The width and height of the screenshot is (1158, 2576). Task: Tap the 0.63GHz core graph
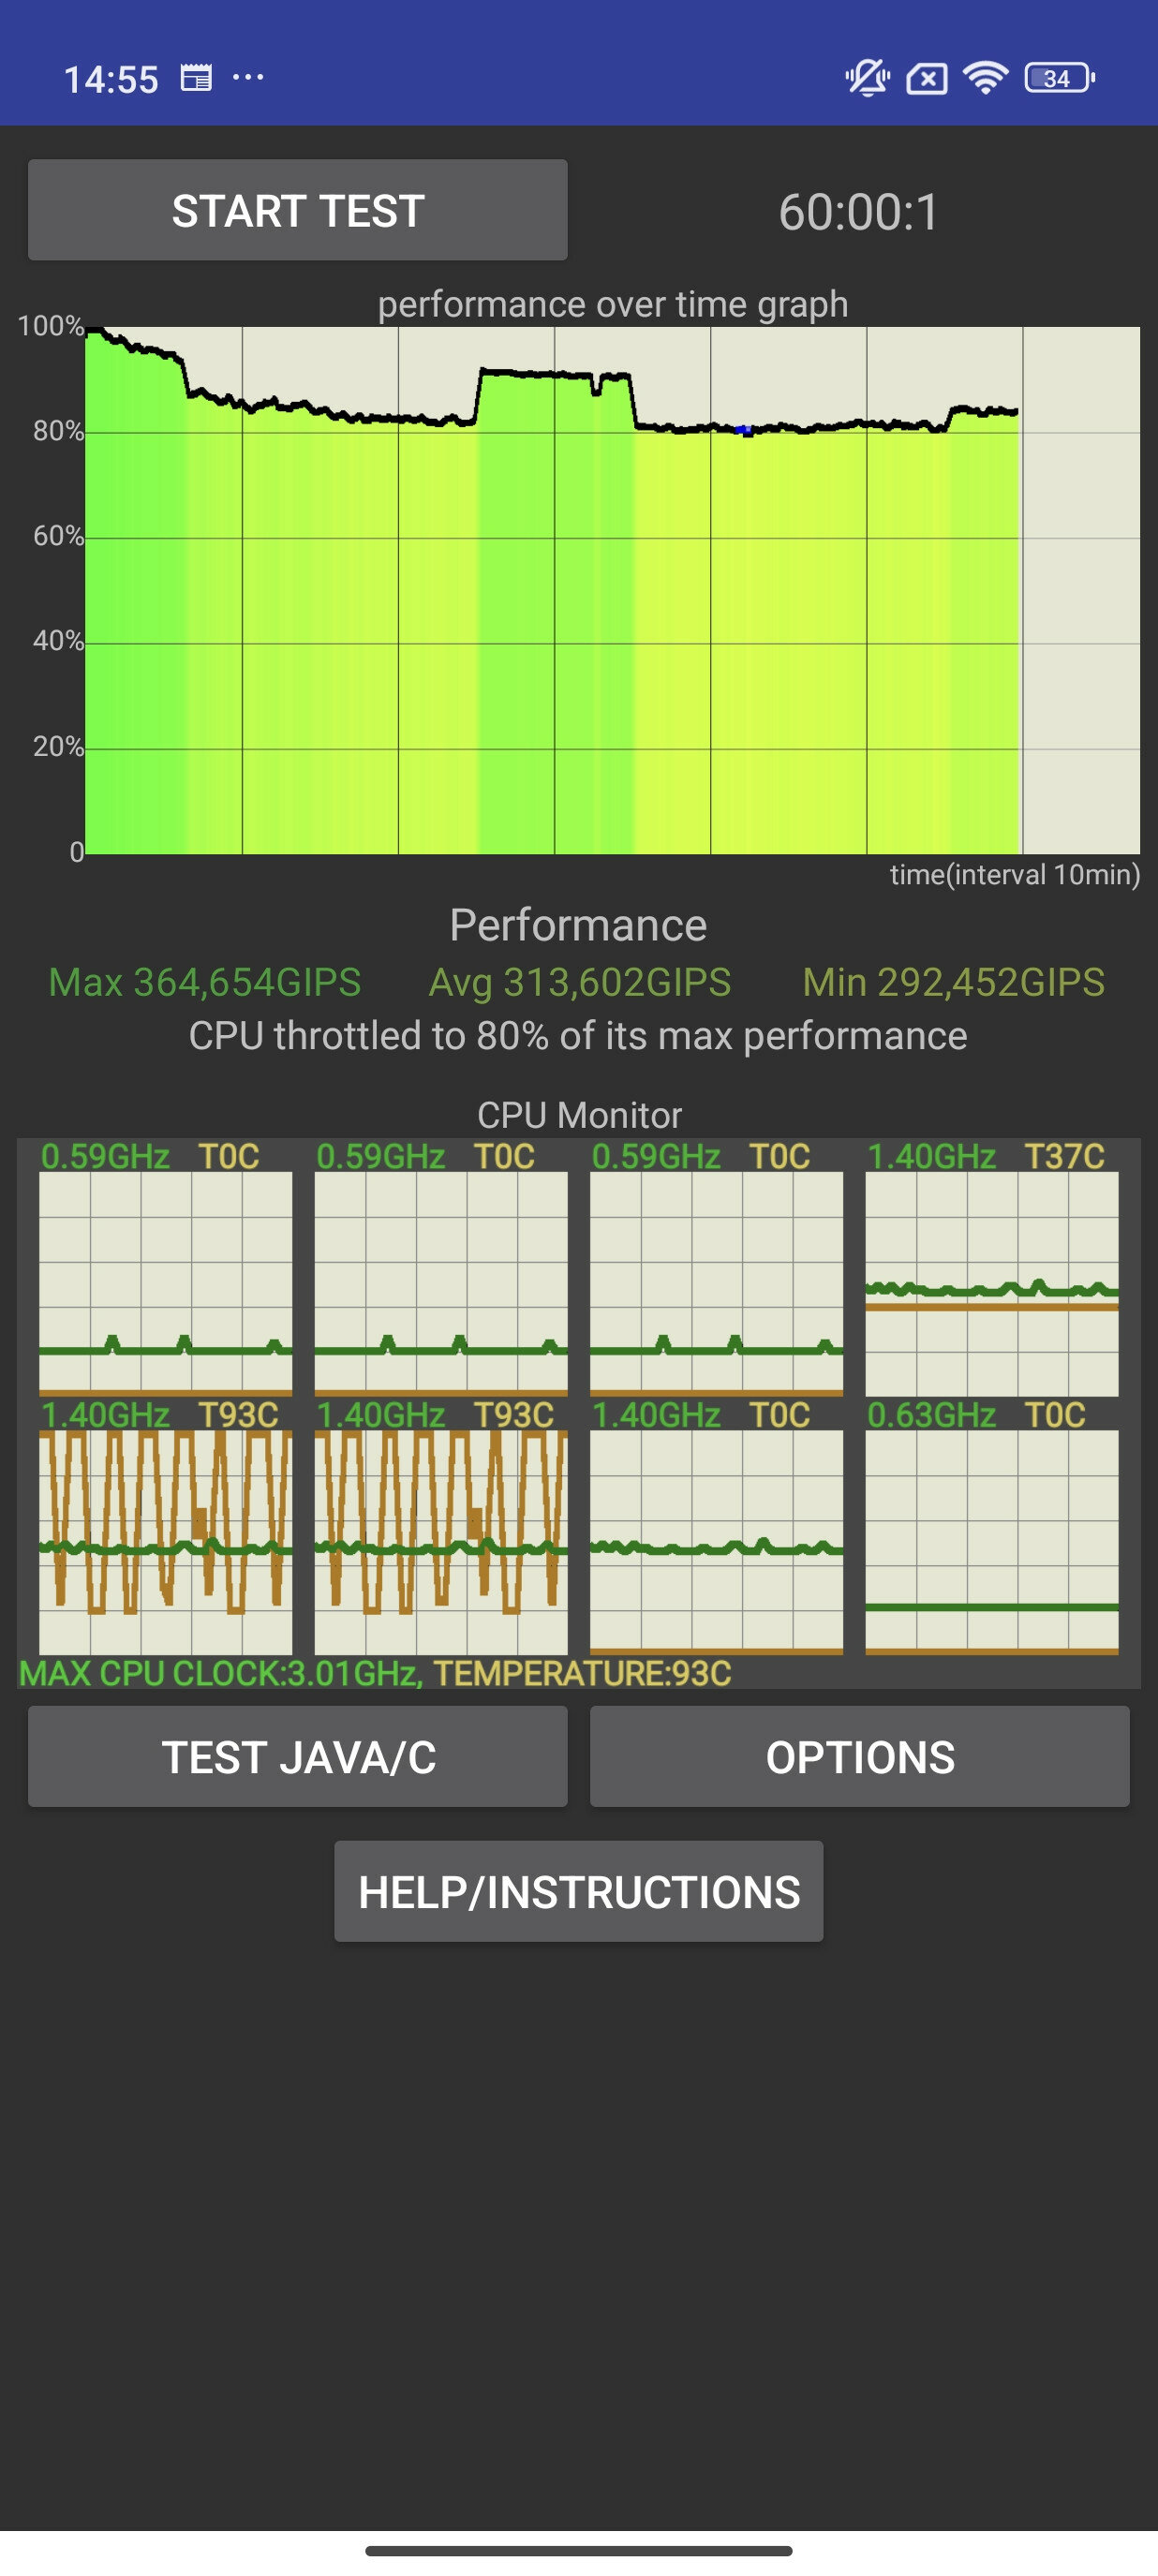(991, 1541)
